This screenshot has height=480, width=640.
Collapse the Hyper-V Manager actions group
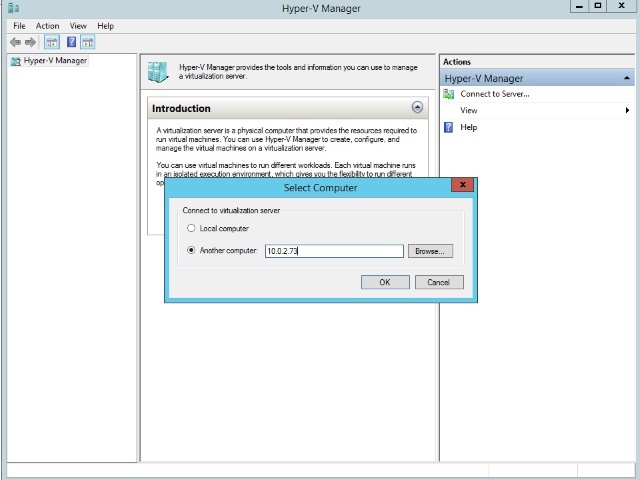tap(627, 78)
